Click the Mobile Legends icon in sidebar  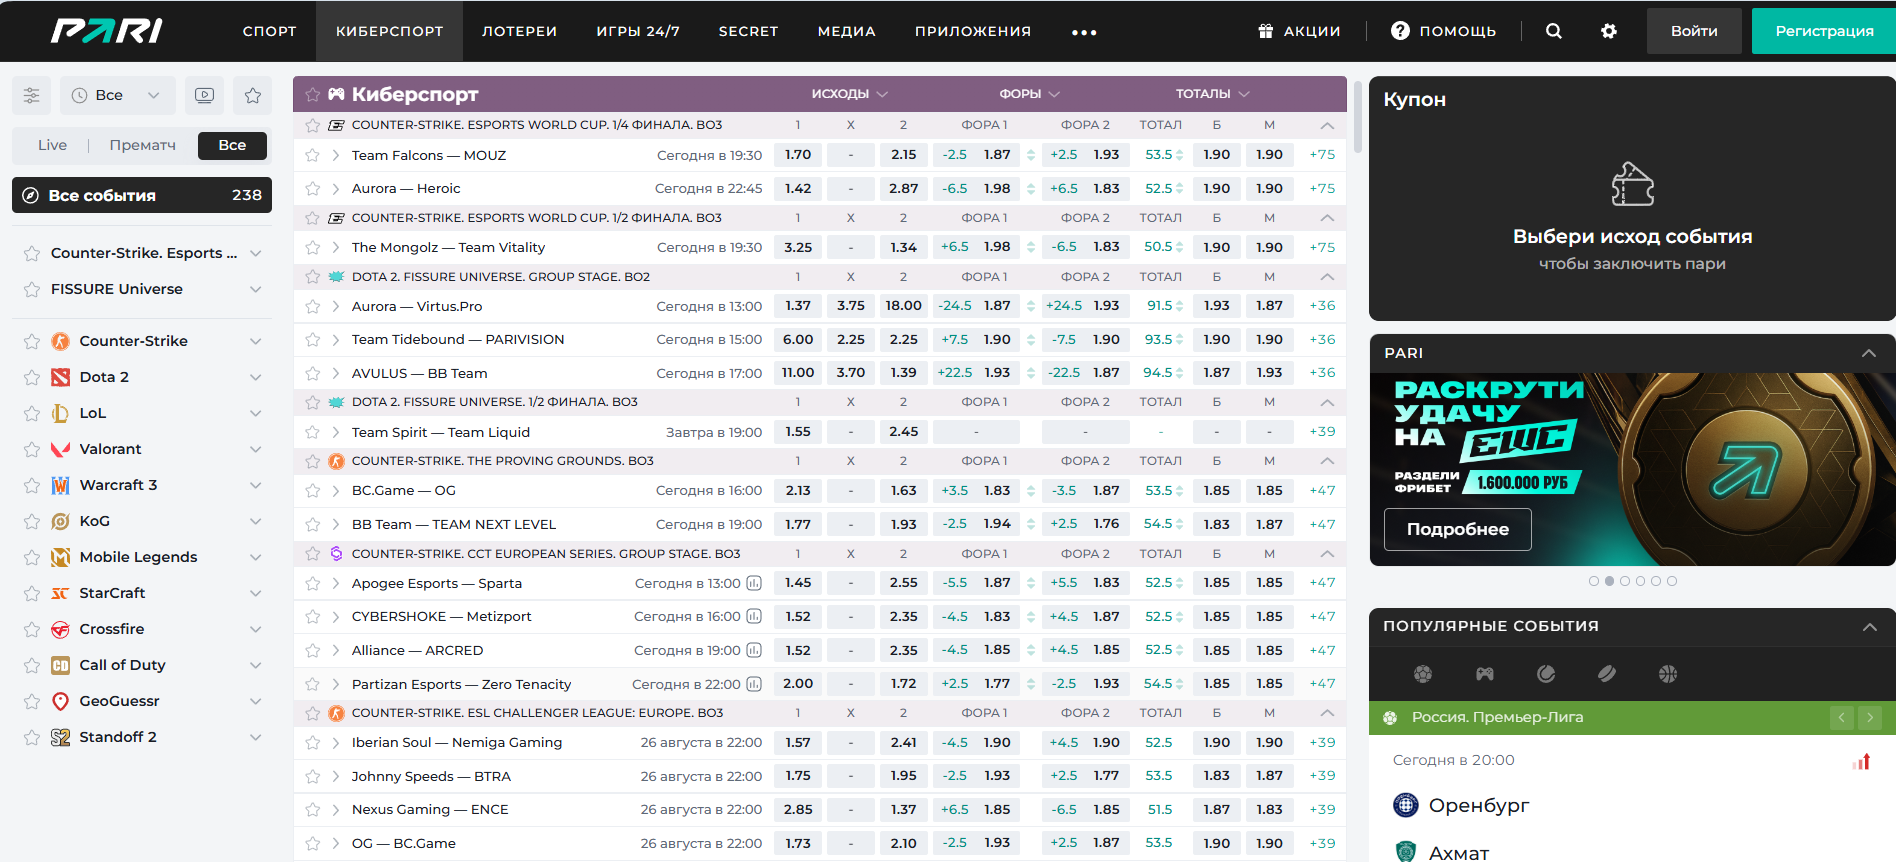[60, 557]
